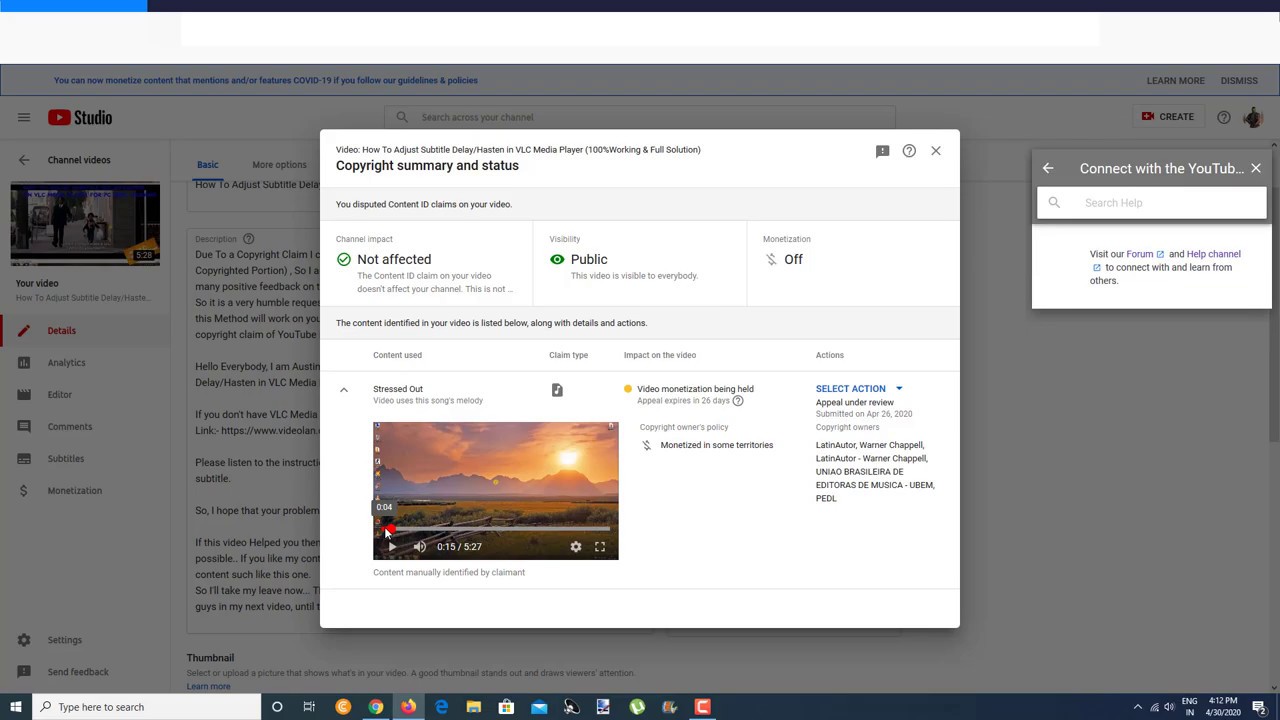Open Microsoft Store from the taskbar
The width and height of the screenshot is (1280, 720).
click(x=506, y=707)
